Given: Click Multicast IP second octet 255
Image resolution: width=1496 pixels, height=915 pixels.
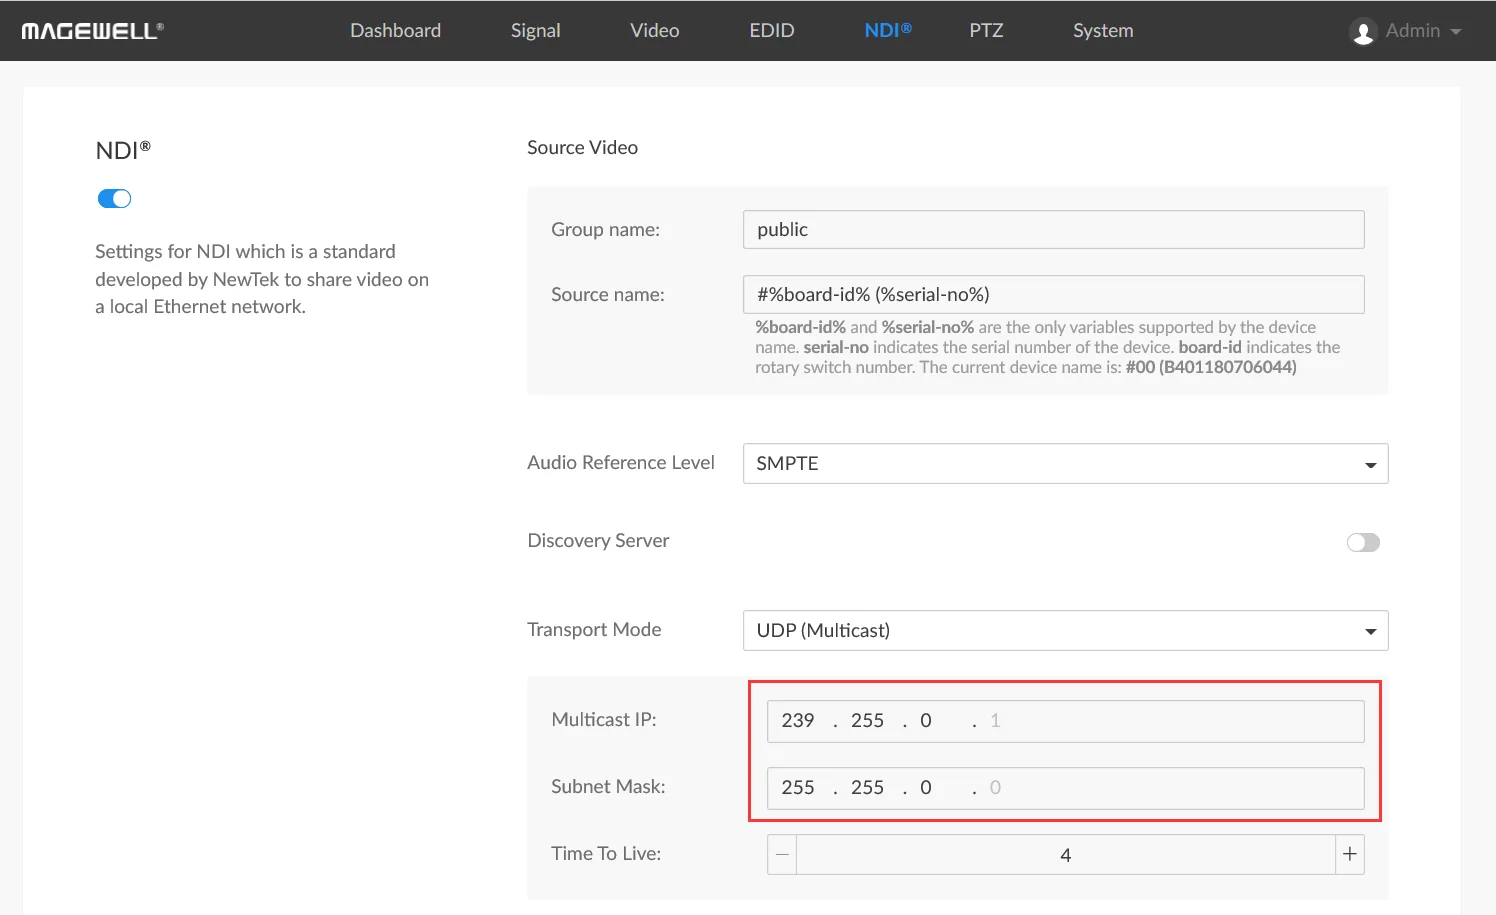Looking at the screenshot, I should (867, 721).
